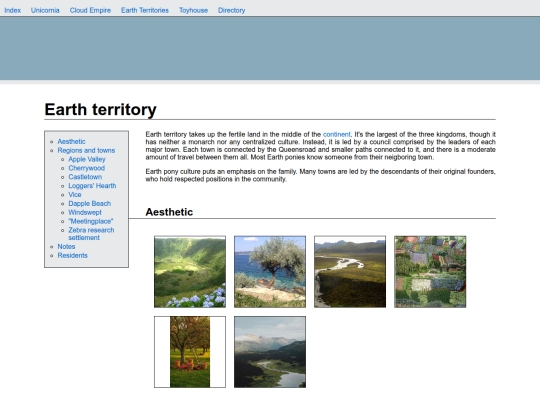Screen dimensions: 540x405
Task: Open winding river plateau thumbnail
Action: 350,272
